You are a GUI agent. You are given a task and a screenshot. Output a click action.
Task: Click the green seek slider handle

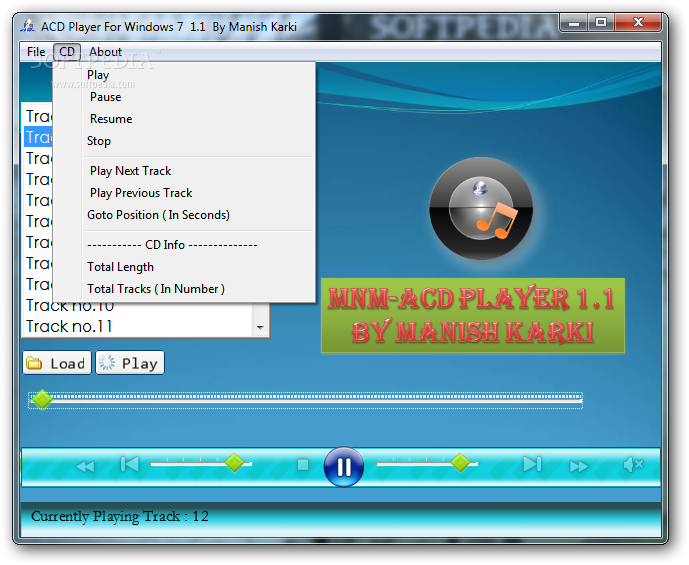[42, 399]
